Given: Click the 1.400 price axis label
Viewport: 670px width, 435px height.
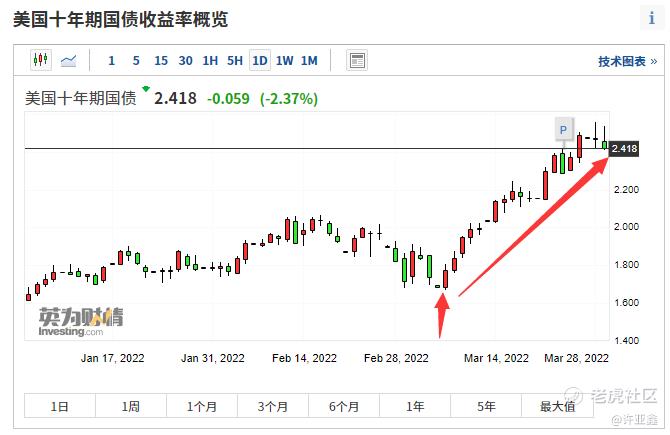Looking at the screenshot, I should click(626, 341).
